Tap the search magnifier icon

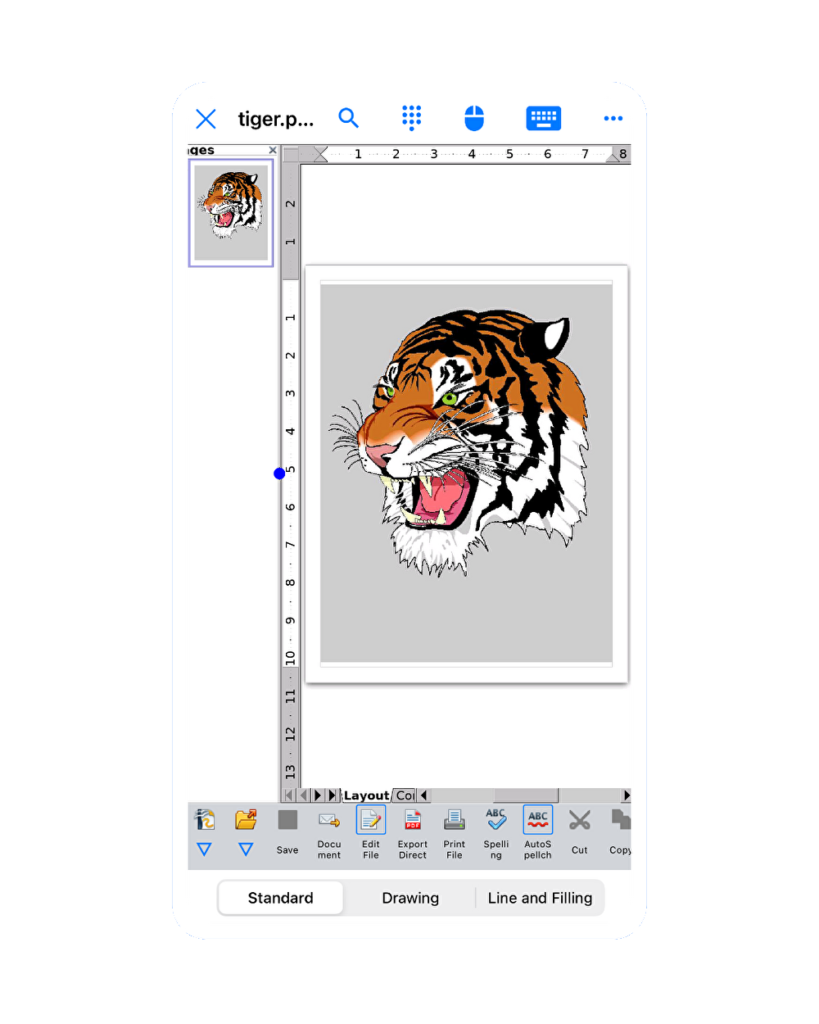point(348,118)
